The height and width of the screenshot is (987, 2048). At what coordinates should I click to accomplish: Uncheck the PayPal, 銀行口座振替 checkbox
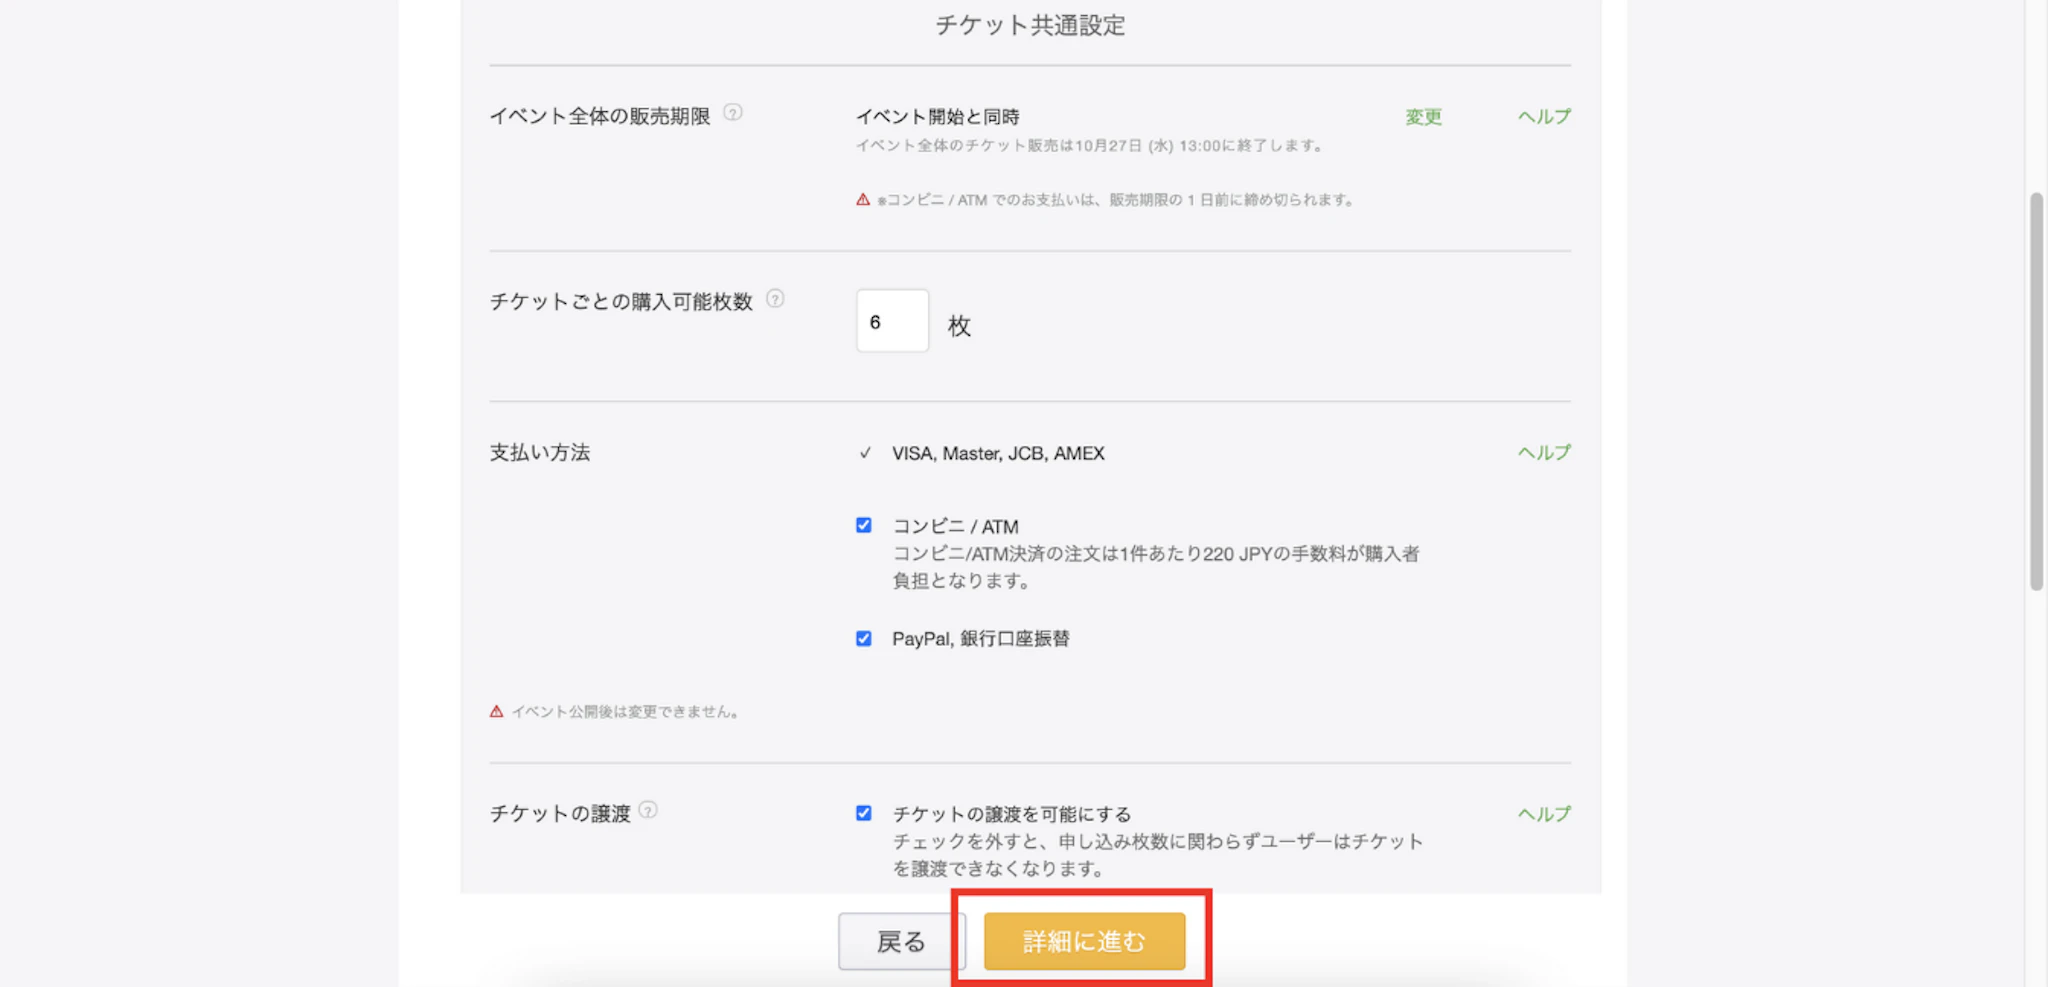tap(864, 638)
